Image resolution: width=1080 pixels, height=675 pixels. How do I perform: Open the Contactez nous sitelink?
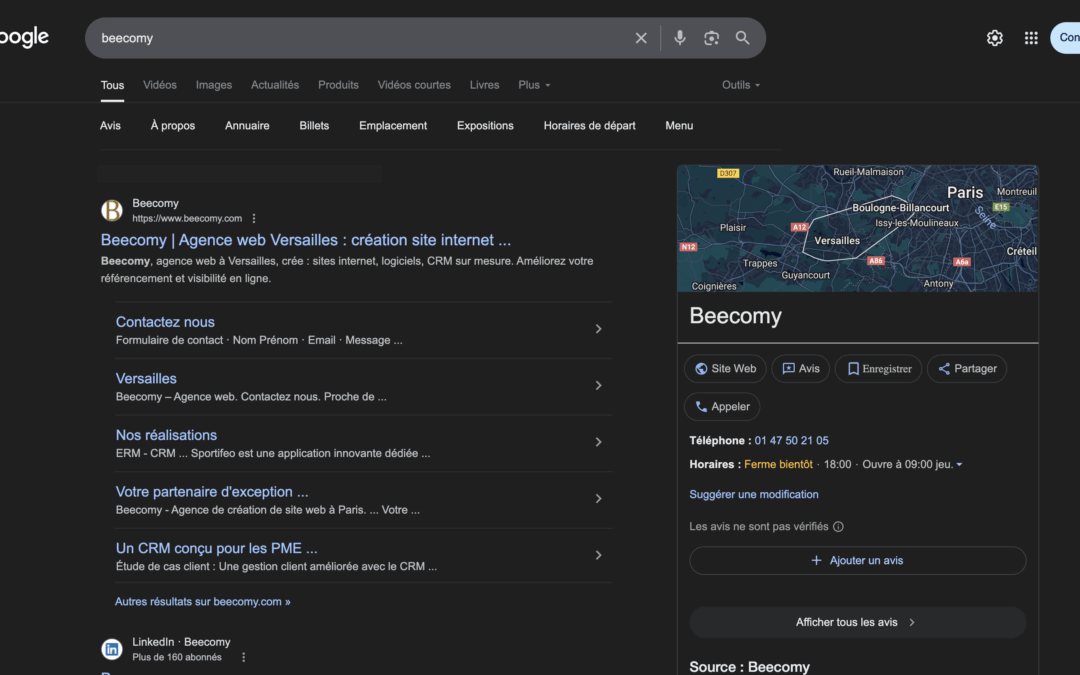[x=165, y=322]
